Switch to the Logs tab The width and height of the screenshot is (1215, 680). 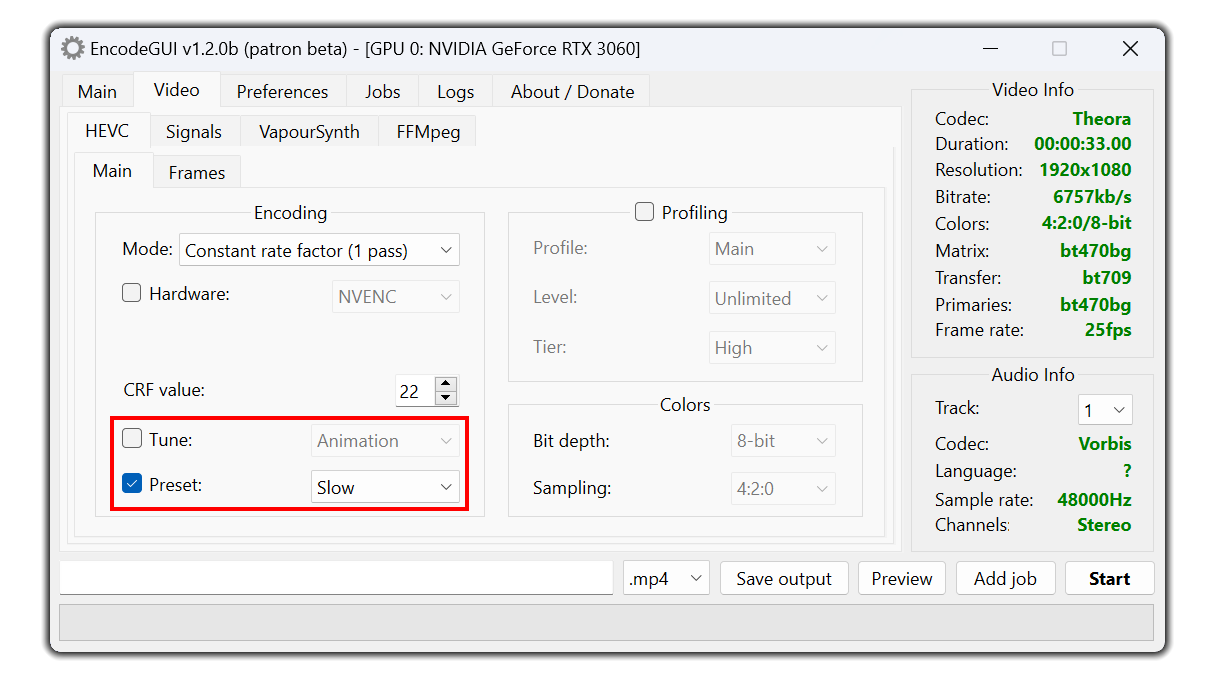click(456, 91)
